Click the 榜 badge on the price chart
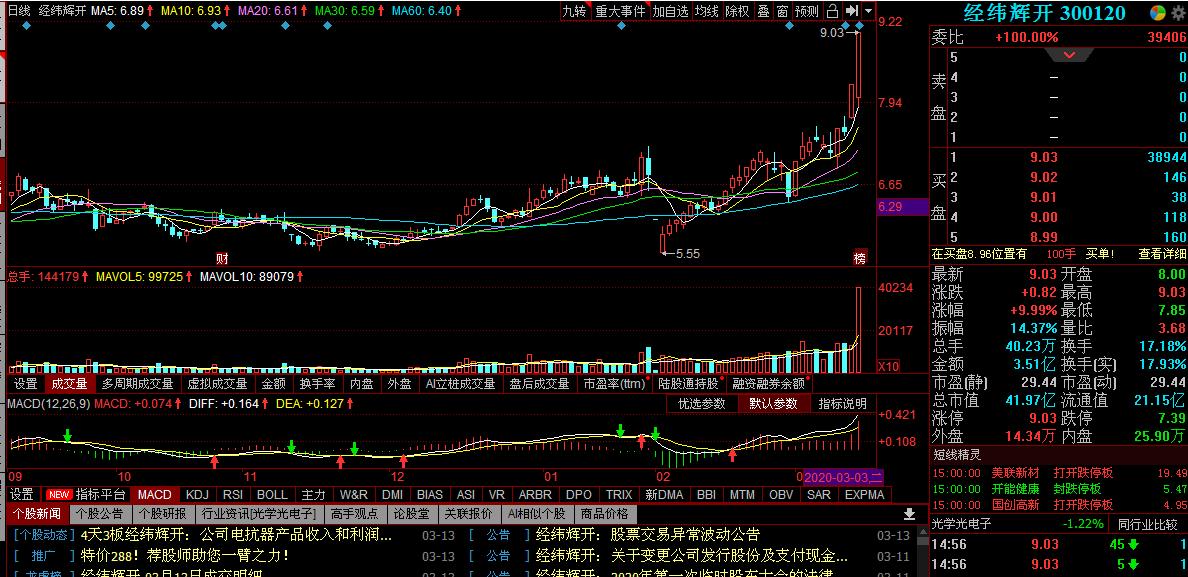This screenshot has height=577, width=1188. (859, 257)
